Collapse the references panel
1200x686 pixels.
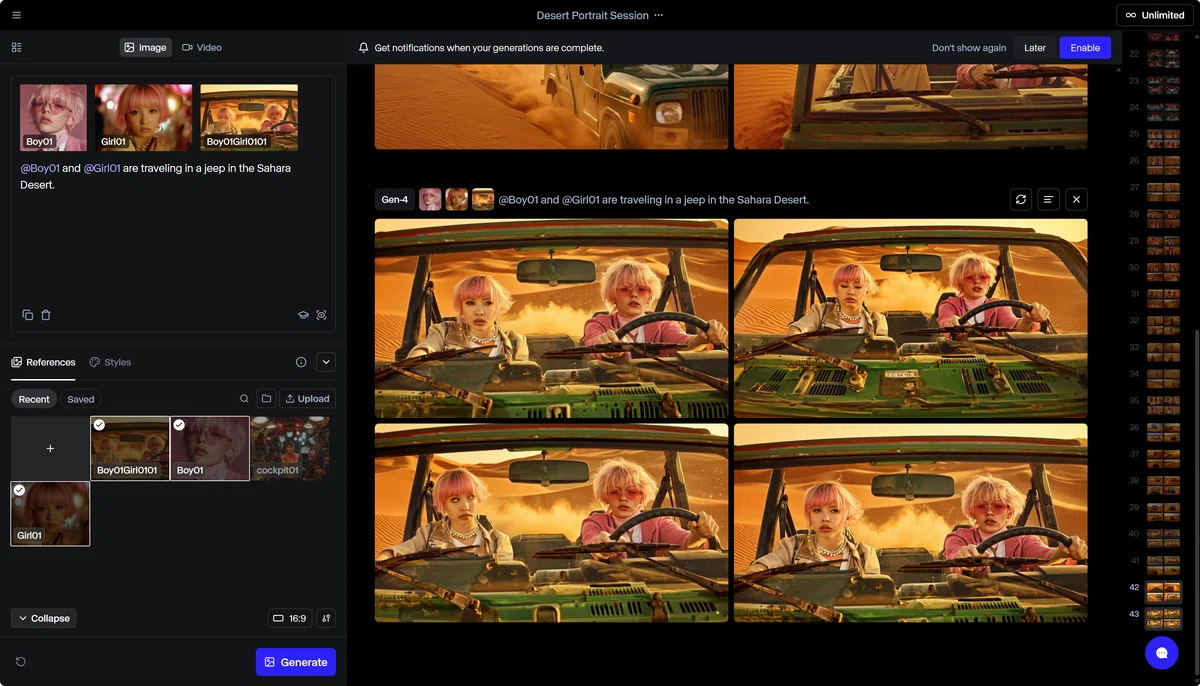coord(44,618)
